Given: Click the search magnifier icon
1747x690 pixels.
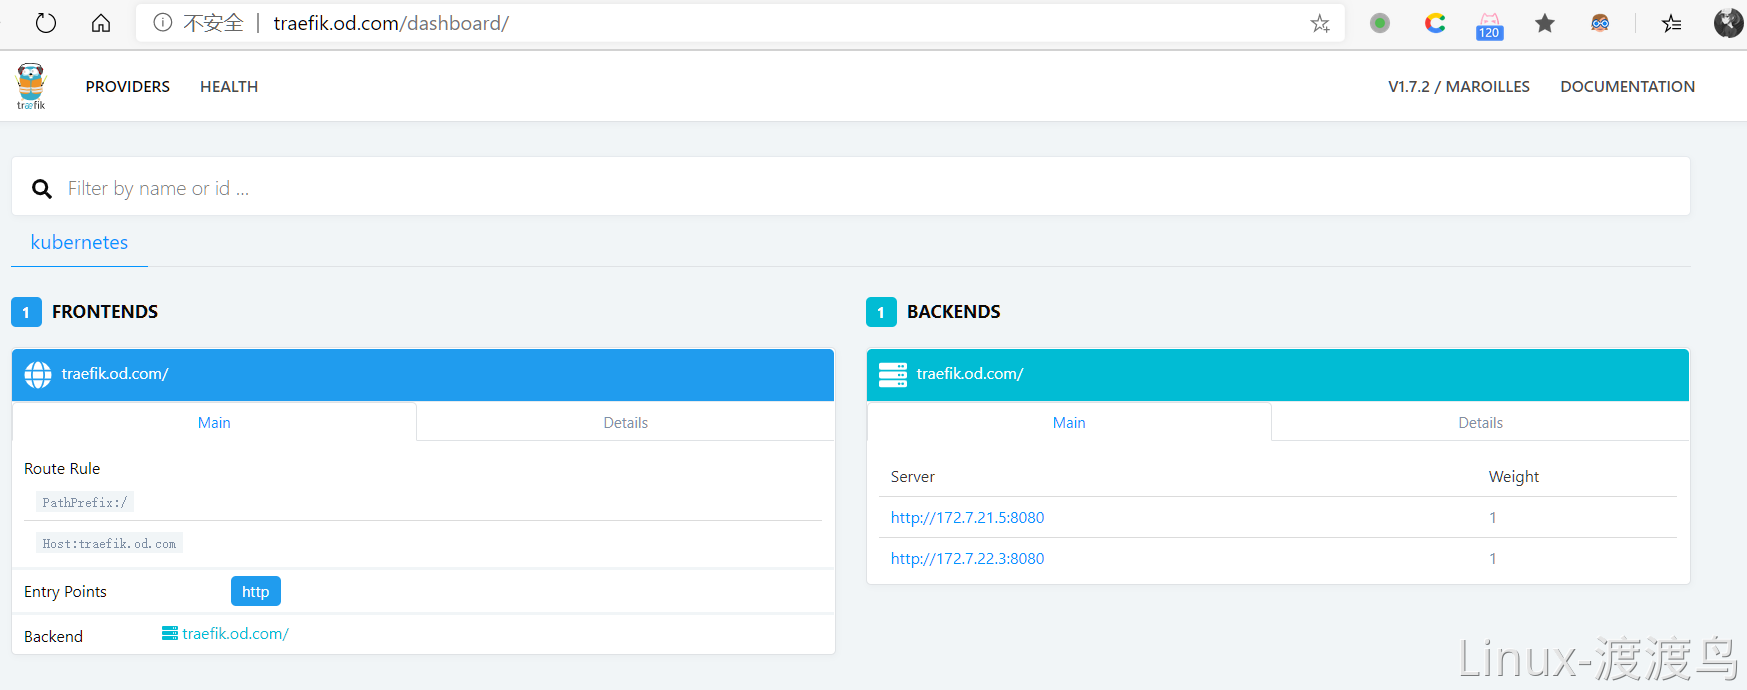Looking at the screenshot, I should tap(42, 188).
